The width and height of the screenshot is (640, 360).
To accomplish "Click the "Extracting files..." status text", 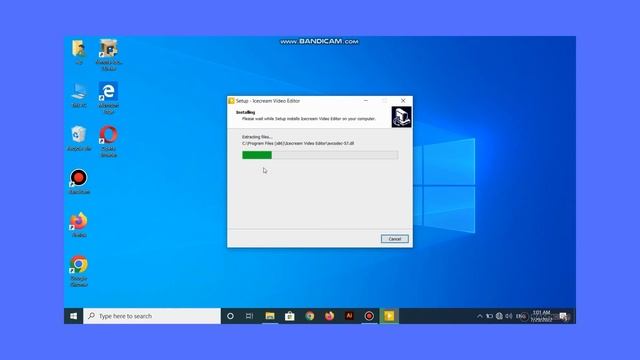I will (257, 137).
